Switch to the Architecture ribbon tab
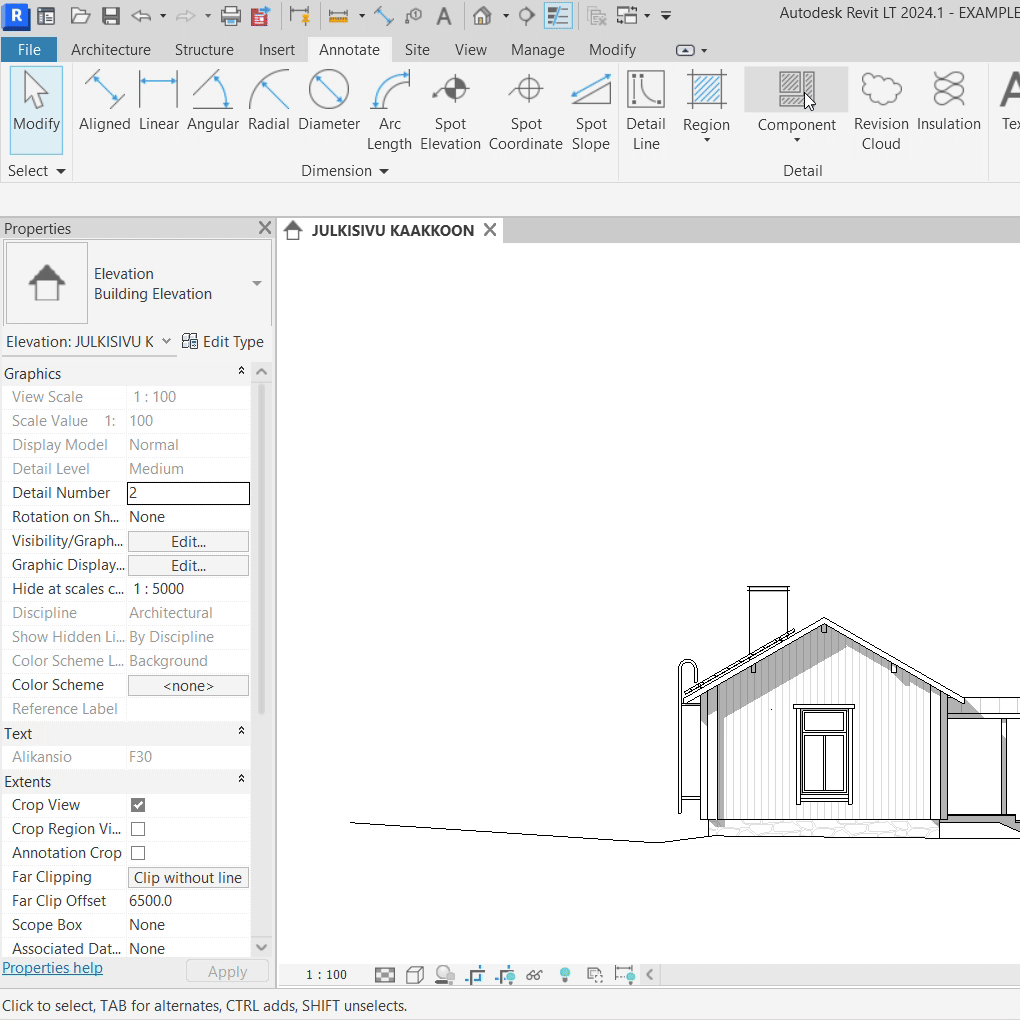This screenshot has height=1020, width=1020. click(x=111, y=50)
